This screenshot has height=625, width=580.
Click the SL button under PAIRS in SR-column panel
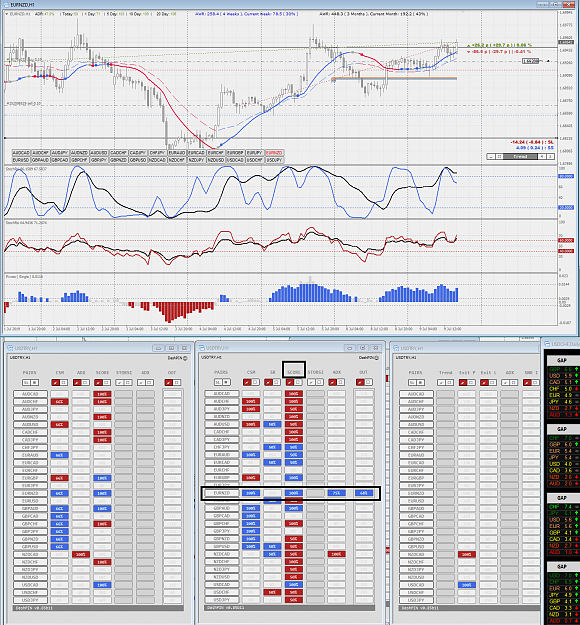pyautogui.click(x=218, y=382)
